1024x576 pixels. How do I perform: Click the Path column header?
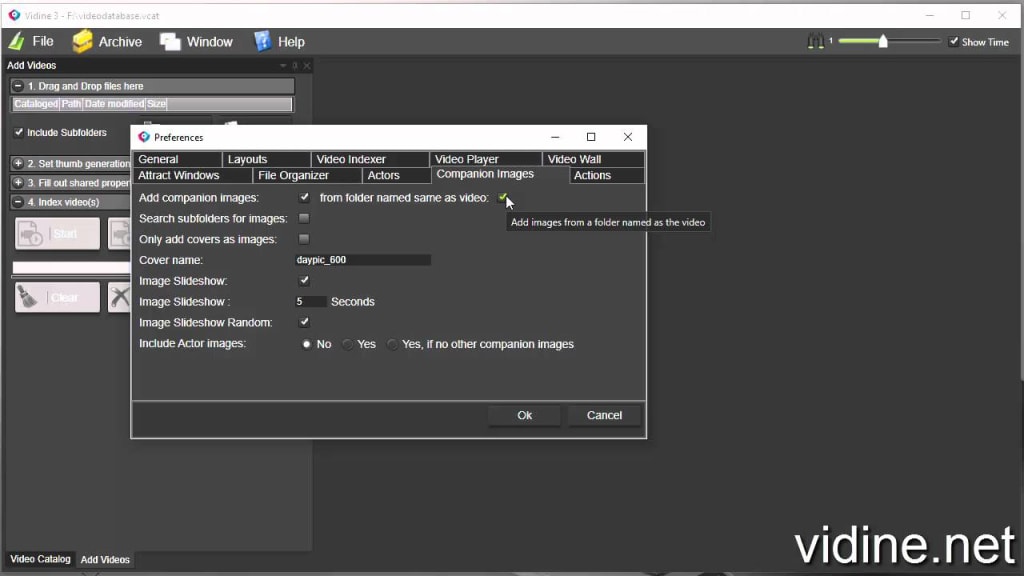click(71, 104)
